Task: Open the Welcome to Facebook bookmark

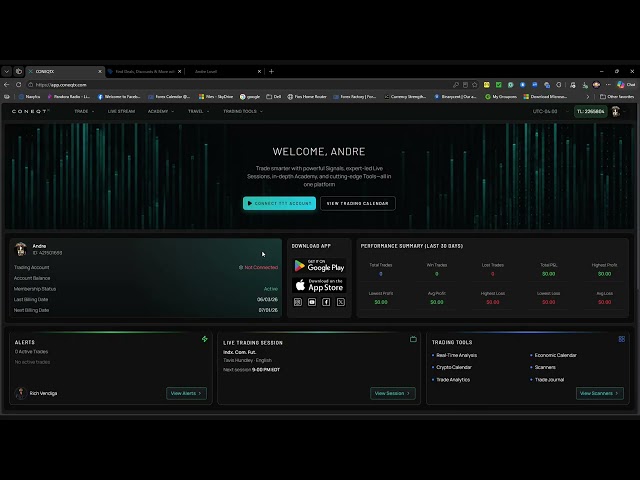Action: coord(119,97)
